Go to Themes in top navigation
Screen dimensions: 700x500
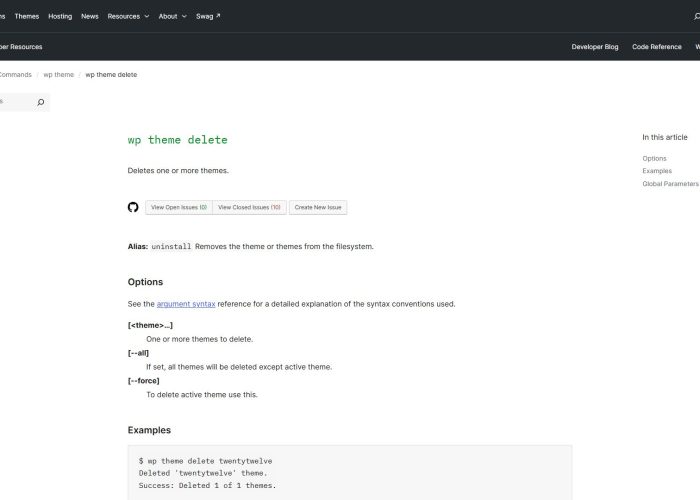tap(27, 17)
